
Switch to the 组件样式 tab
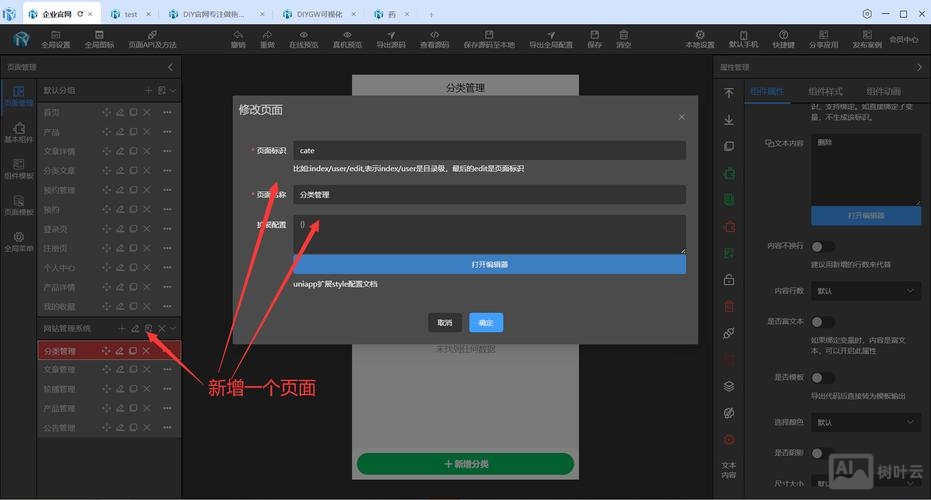825,91
